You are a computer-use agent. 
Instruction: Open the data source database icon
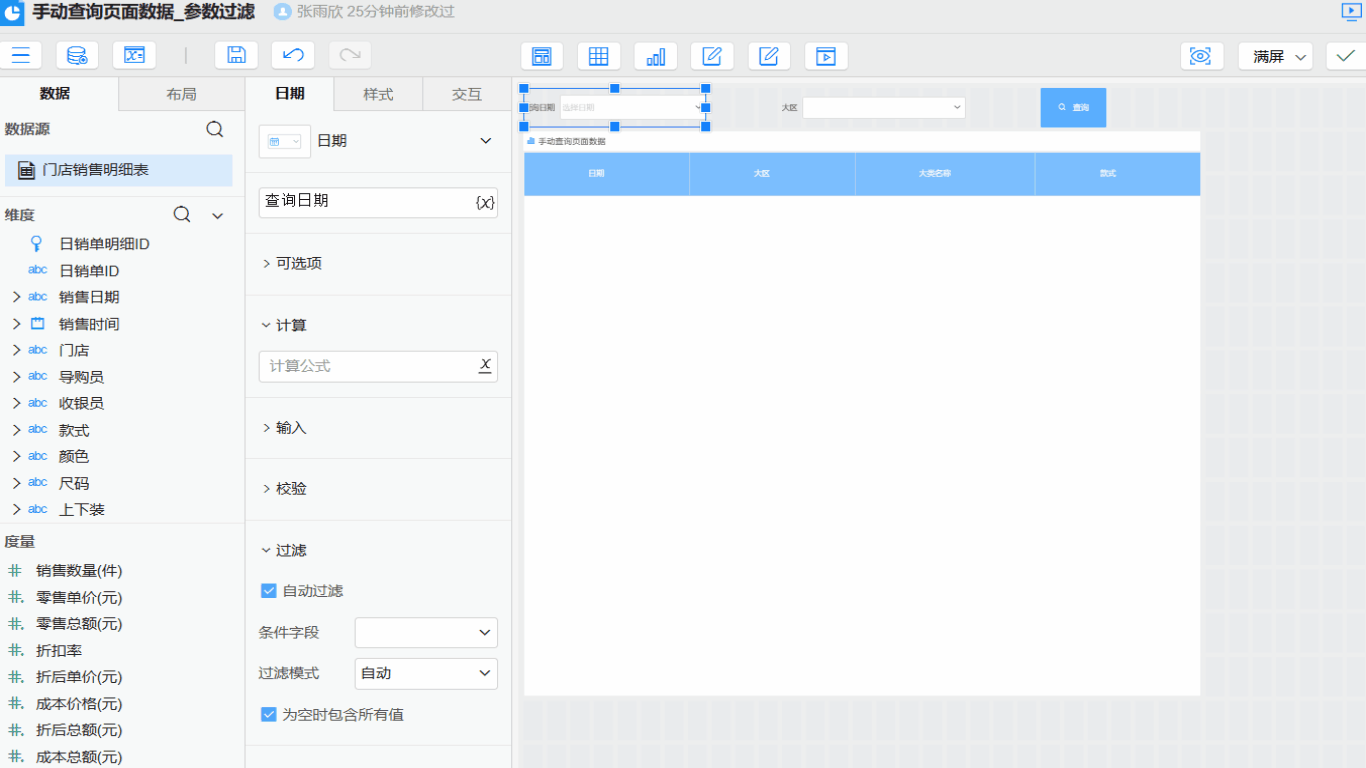pos(77,56)
